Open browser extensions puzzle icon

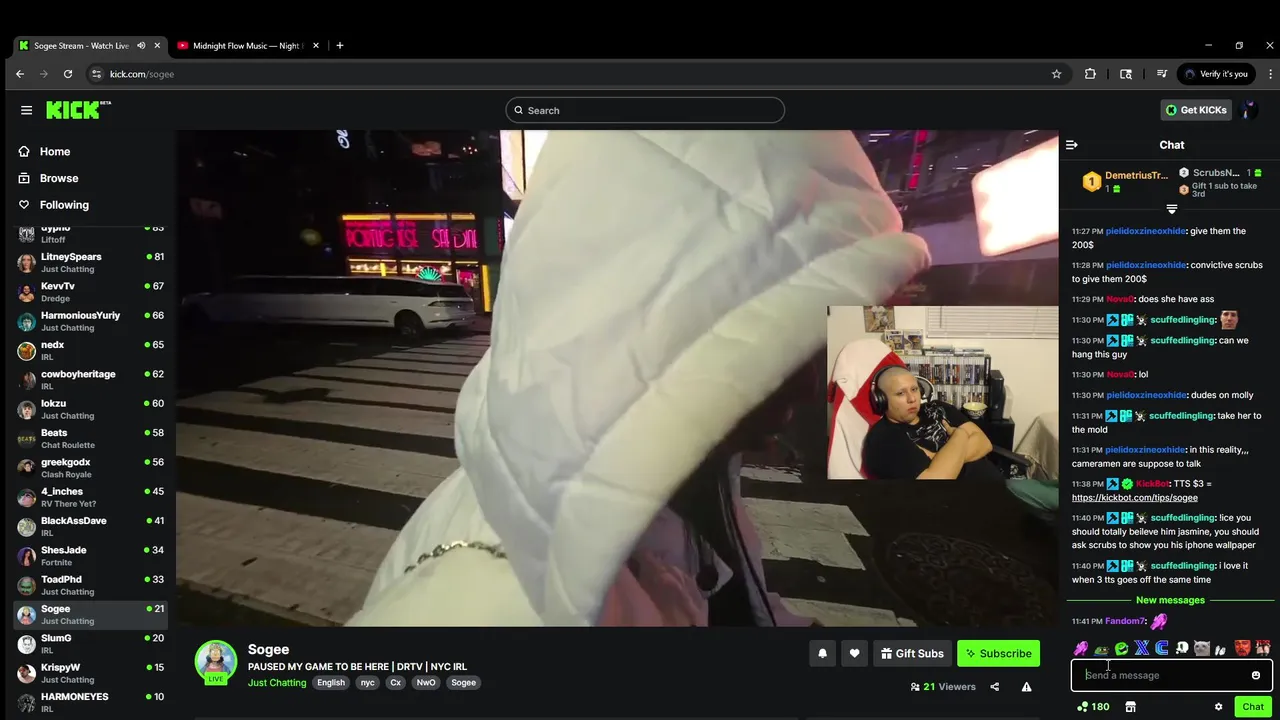[x=1090, y=74]
